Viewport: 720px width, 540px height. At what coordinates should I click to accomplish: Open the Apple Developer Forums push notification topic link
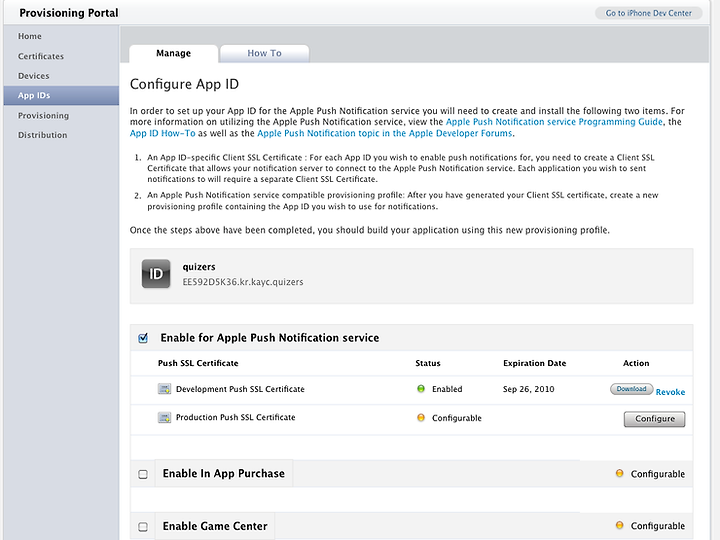384,133
